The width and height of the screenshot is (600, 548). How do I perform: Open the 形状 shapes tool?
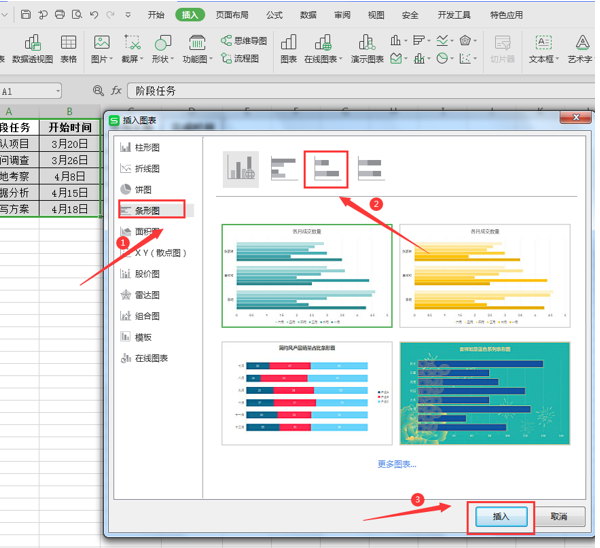coord(163,49)
